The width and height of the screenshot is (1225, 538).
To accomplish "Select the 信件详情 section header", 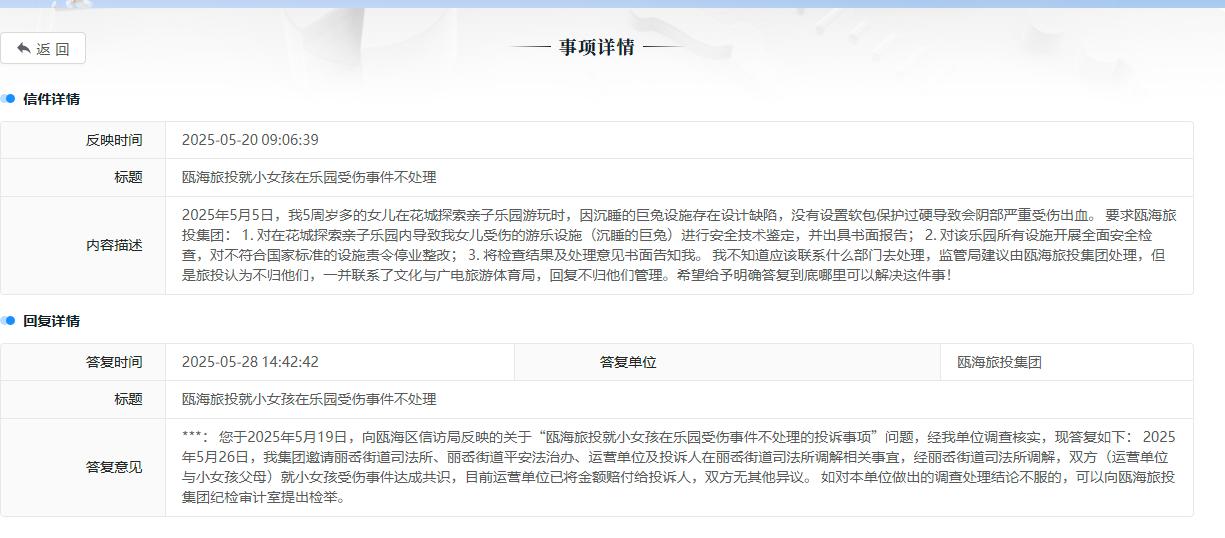I will pyautogui.click(x=51, y=99).
